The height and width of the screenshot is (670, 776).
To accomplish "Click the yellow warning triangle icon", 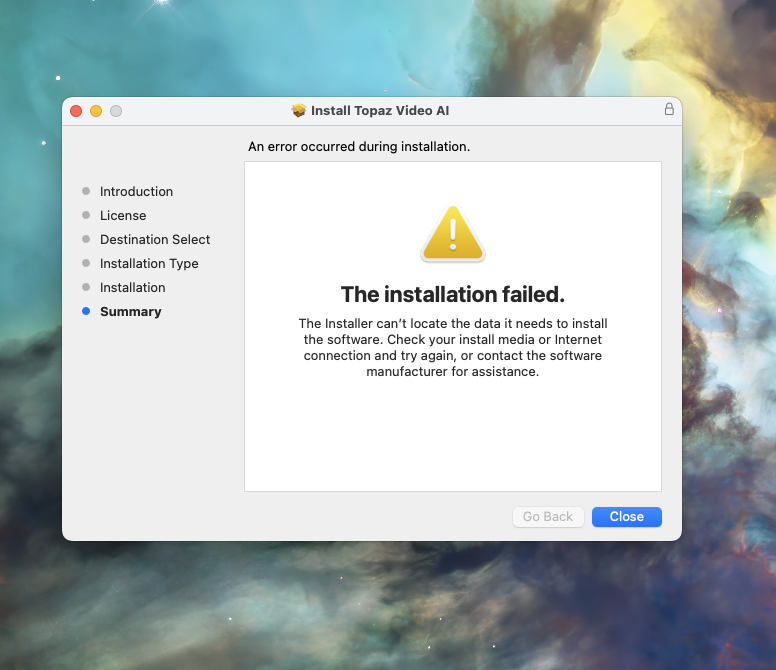I will click(x=453, y=234).
